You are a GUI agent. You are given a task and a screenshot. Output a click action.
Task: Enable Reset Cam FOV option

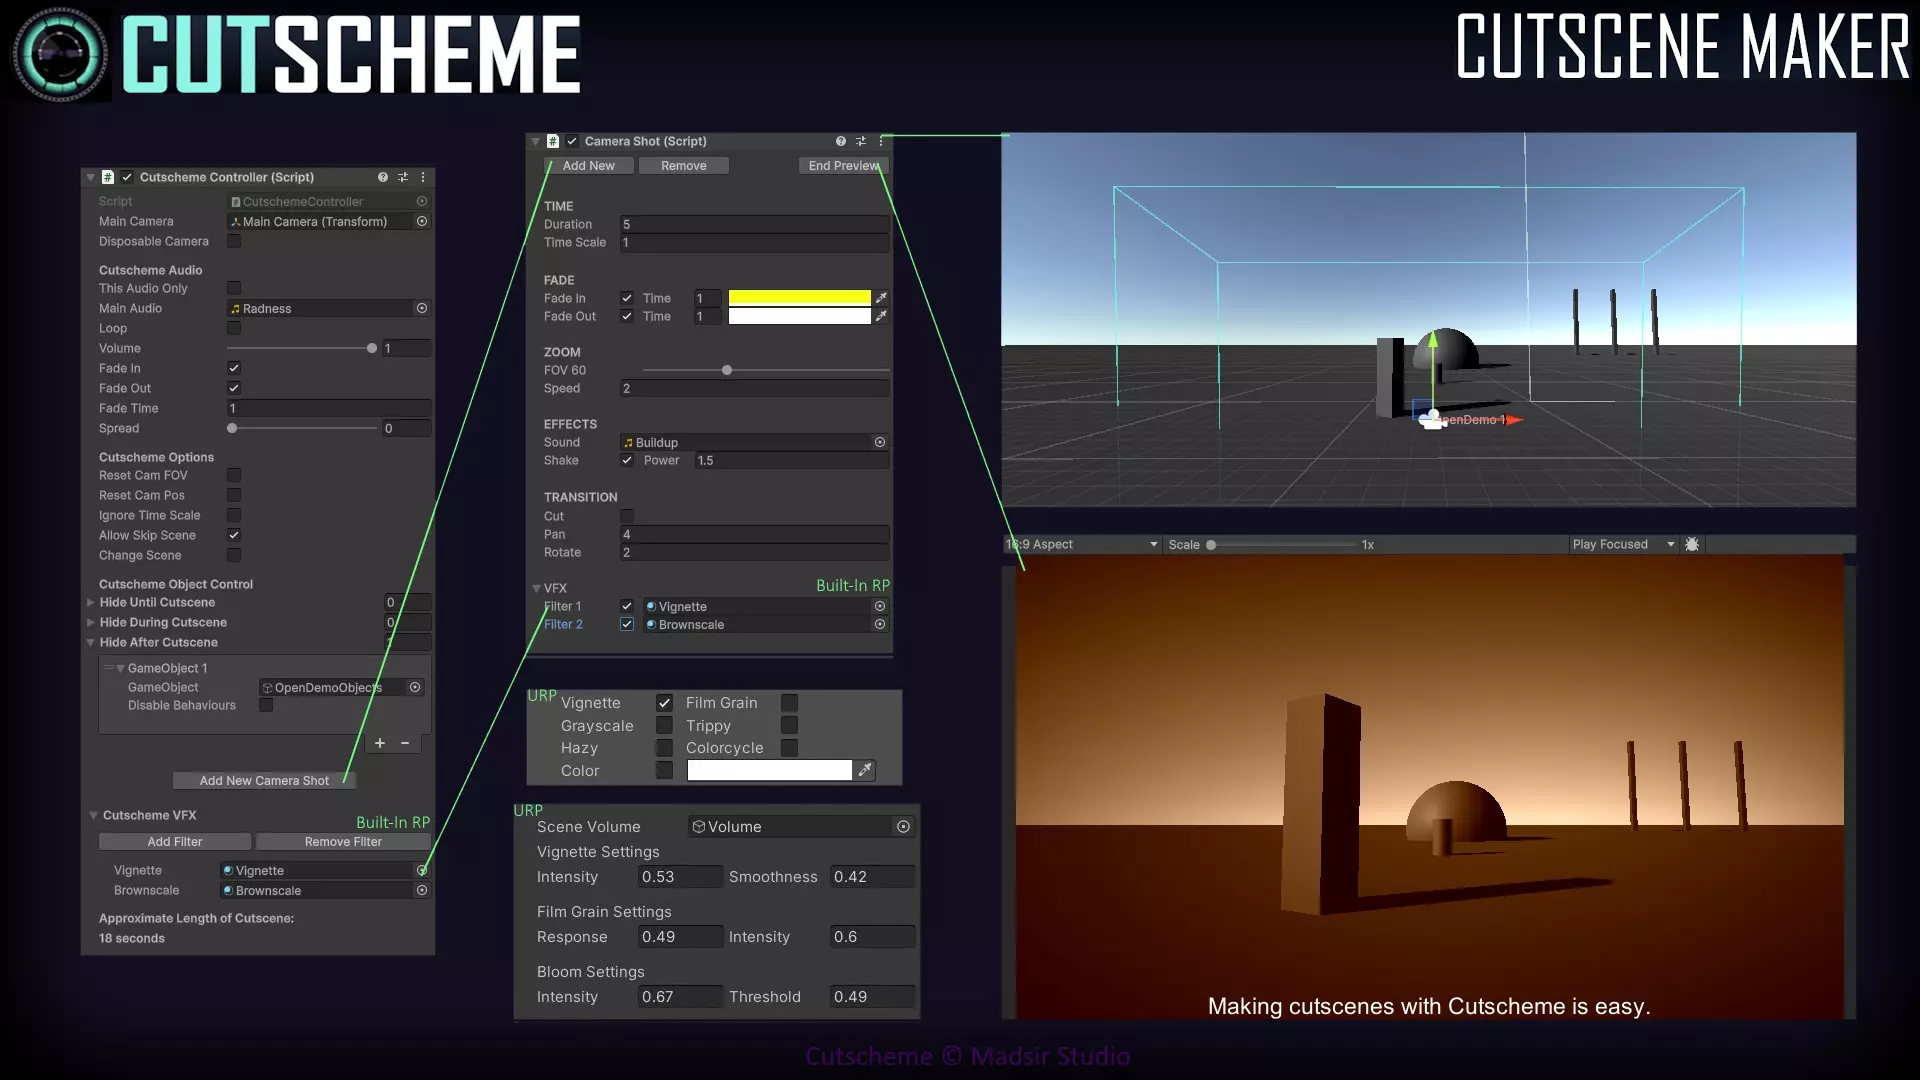[x=234, y=475]
